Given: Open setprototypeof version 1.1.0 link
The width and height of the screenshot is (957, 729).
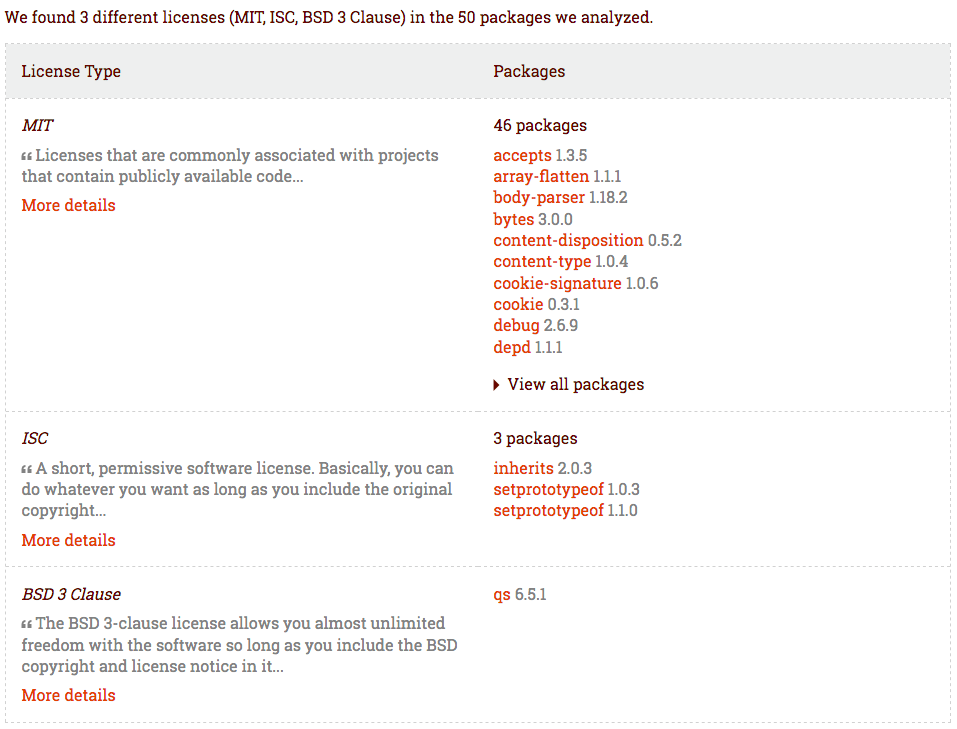Looking at the screenshot, I should [548, 510].
